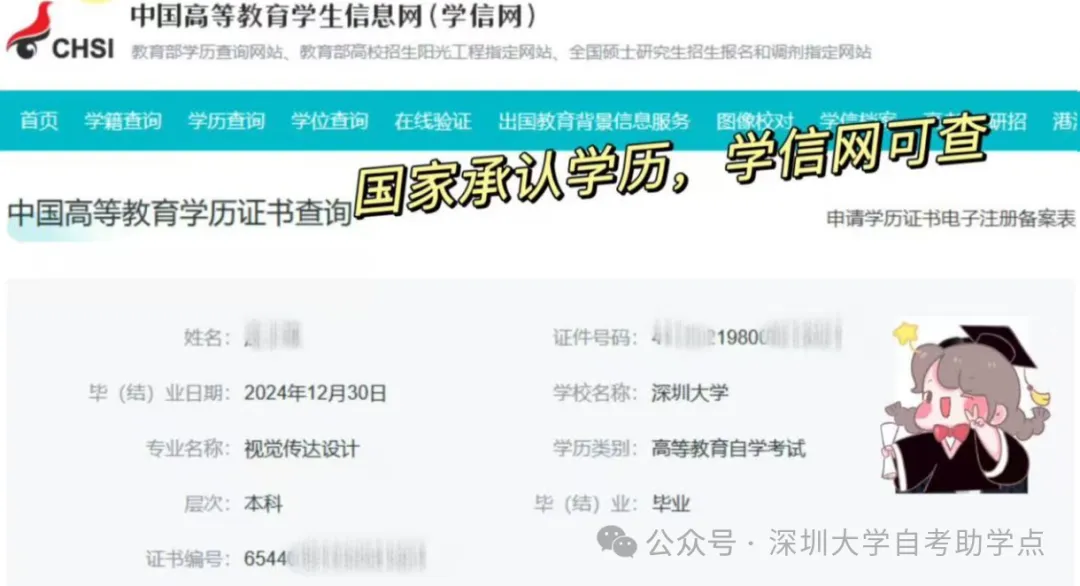
Task: Click the 高等教育自学考试 education type value
Action: [x=728, y=449]
